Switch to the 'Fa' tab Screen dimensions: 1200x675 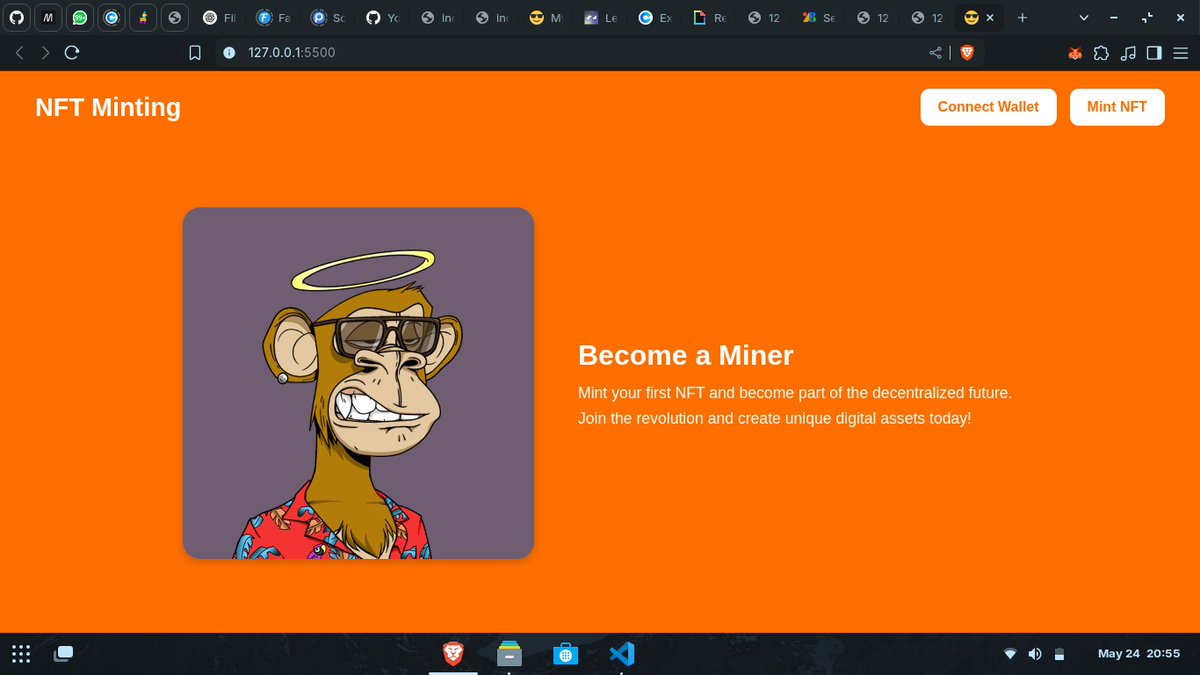click(x=274, y=17)
